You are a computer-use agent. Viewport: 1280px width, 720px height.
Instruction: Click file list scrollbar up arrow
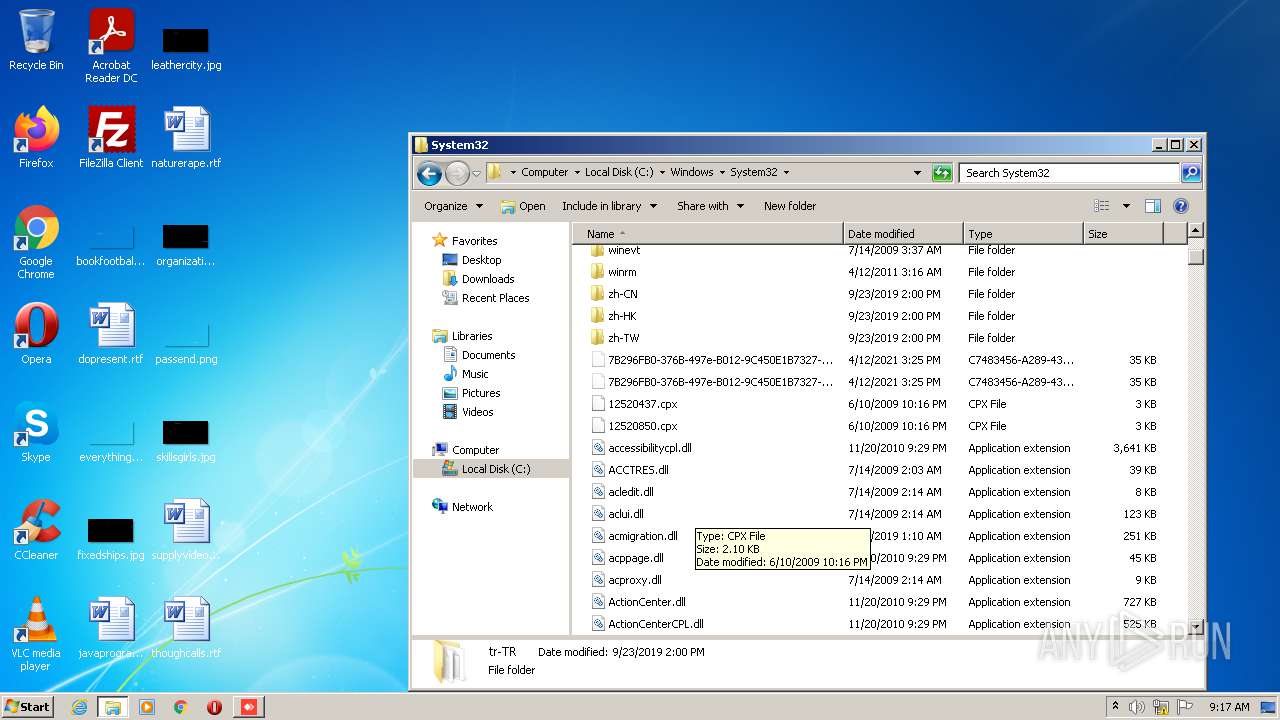[1195, 232]
